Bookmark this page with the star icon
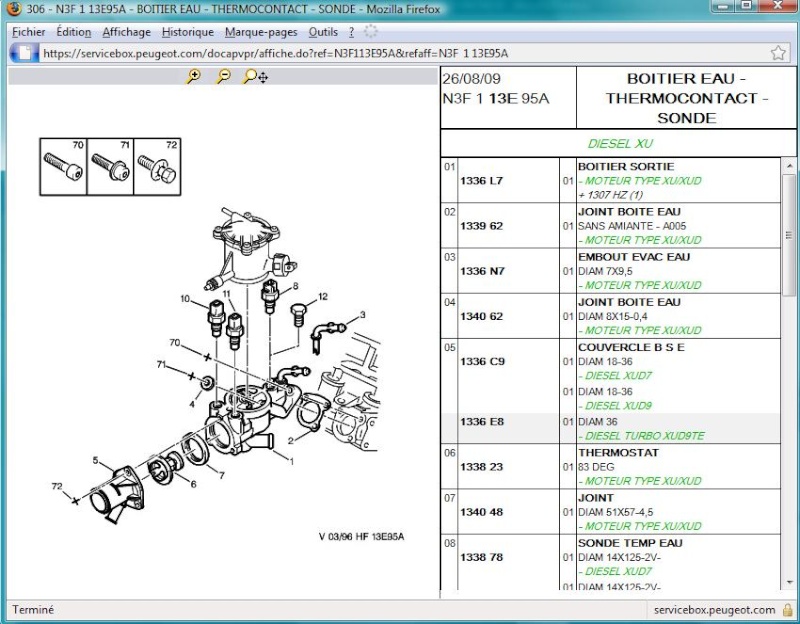This screenshot has width=800, height=624. tap(778, 53)
